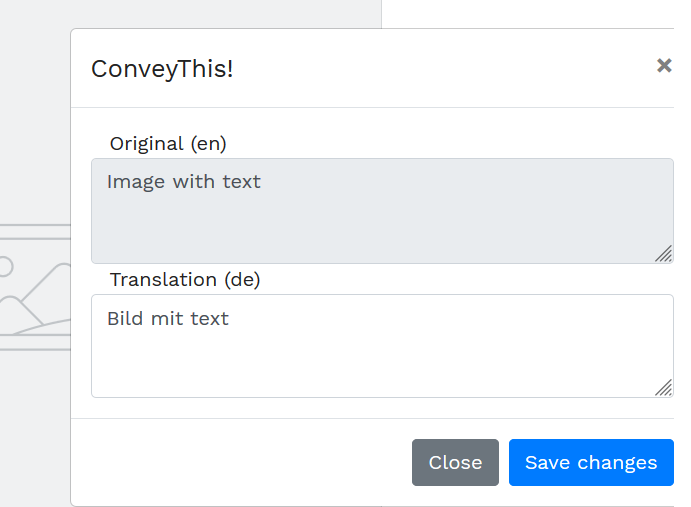Focus the Translation (de) text area
Image resolution: width=691 pixels, height=507 pixels.
[382, 346]
